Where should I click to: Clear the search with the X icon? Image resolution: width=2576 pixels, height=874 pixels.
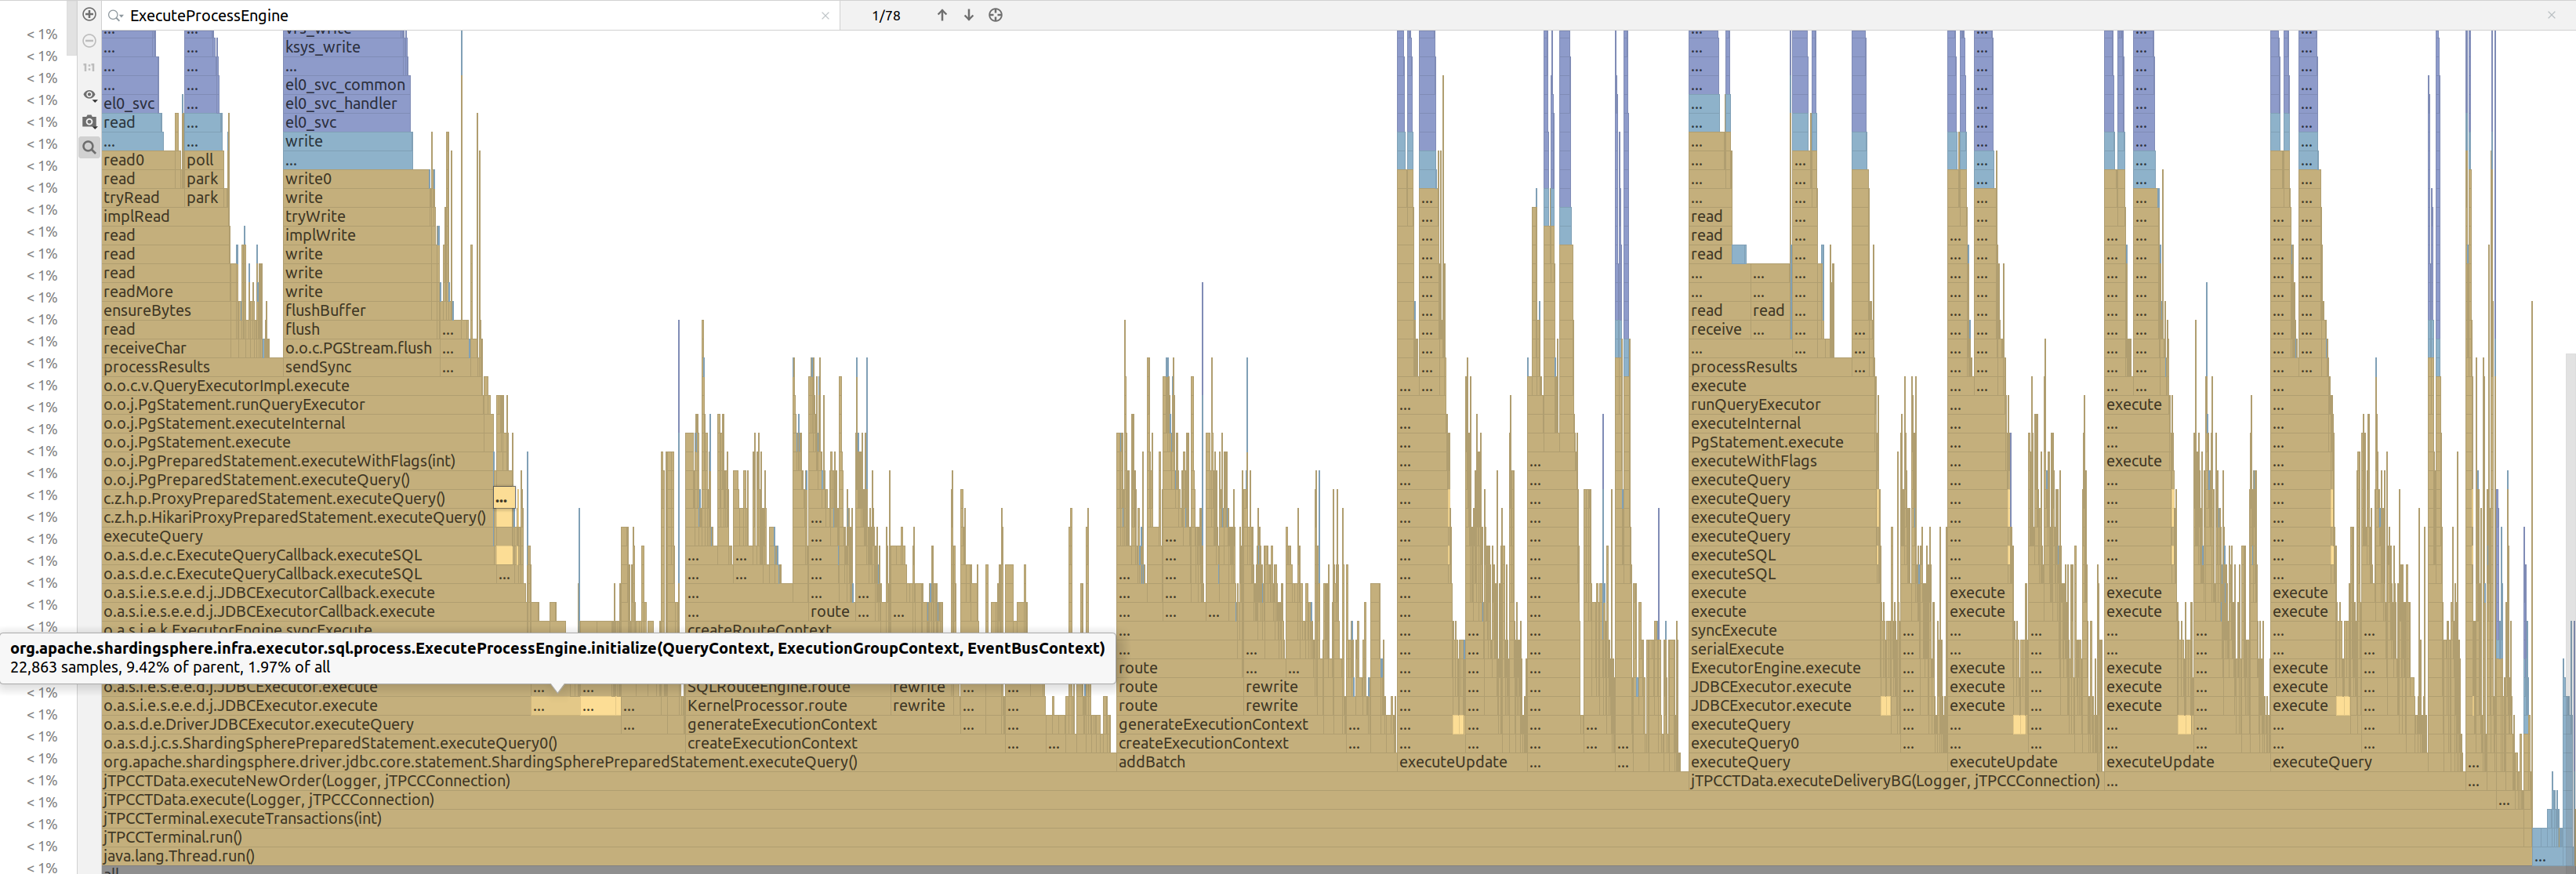pyautogui.click(x=826, y=15)
